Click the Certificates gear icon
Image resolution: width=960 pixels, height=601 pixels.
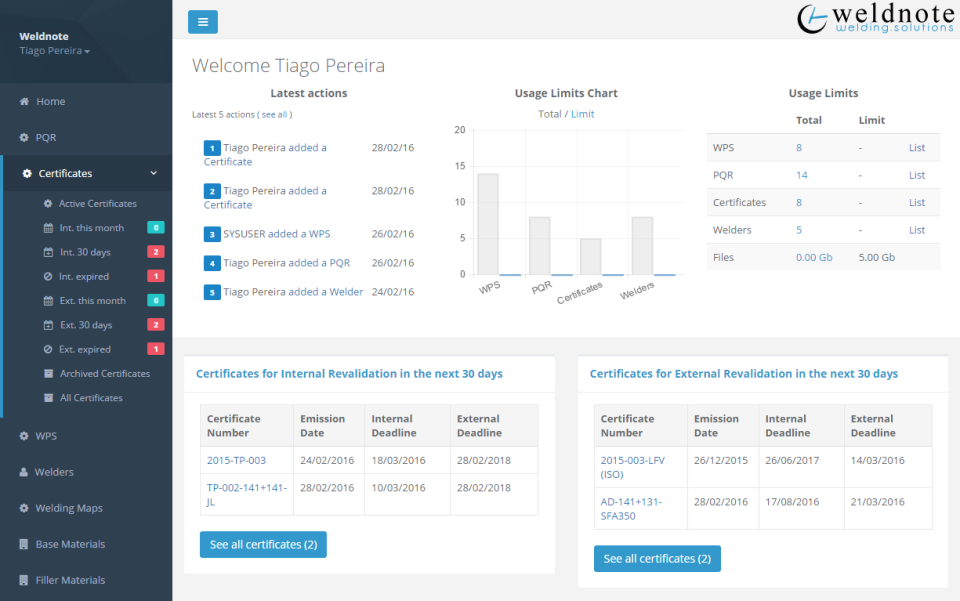coord(27,174)
